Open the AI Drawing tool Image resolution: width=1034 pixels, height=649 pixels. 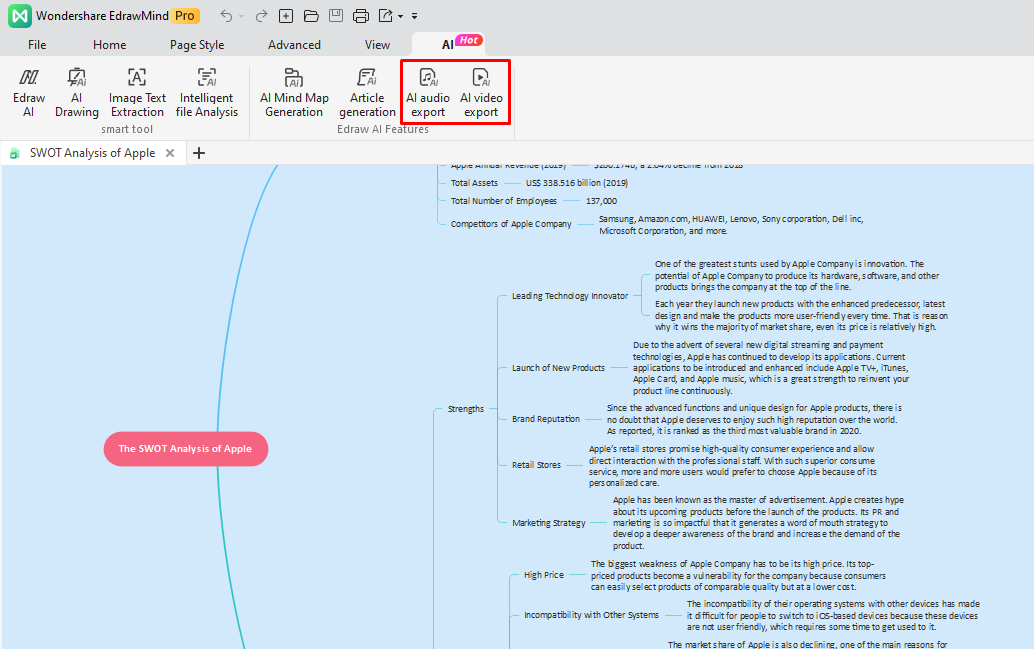coord(76,93)
